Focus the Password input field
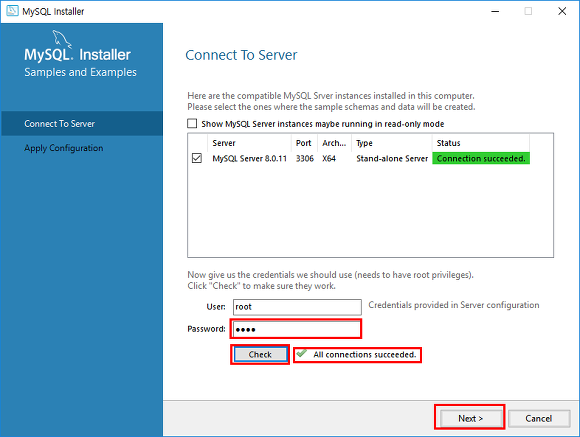Screen dimensions: 580x437 pos(296,329)
